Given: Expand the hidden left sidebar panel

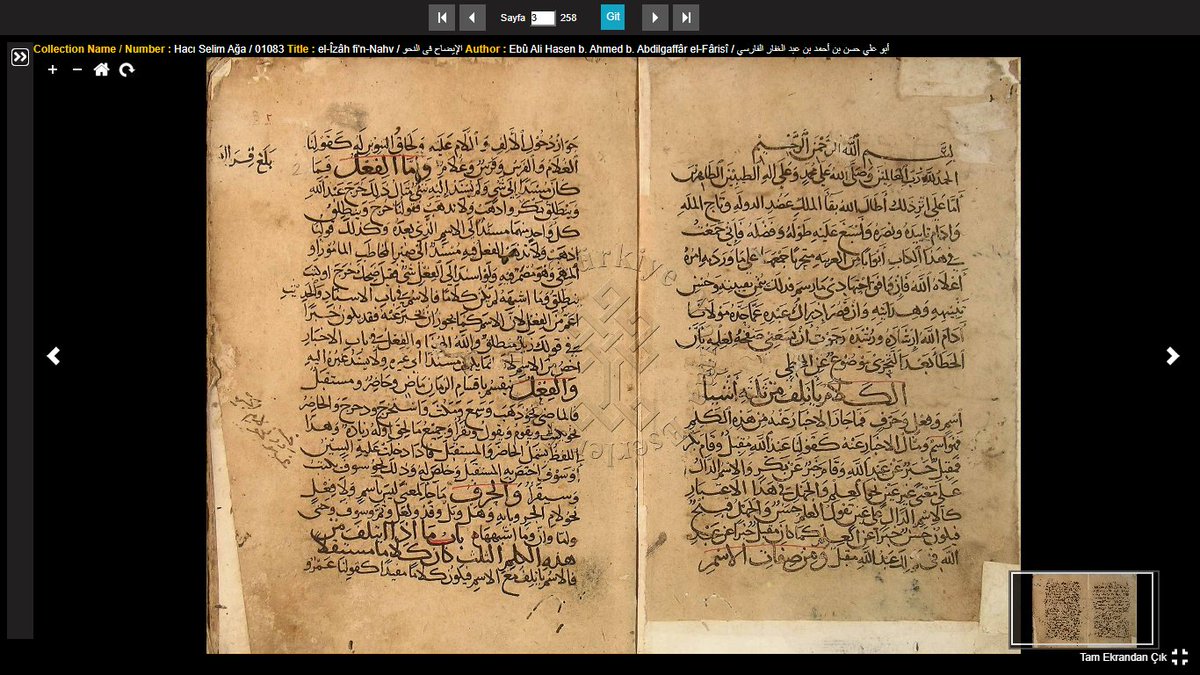Looking at the screenshot, I should (x=20, y=57).
